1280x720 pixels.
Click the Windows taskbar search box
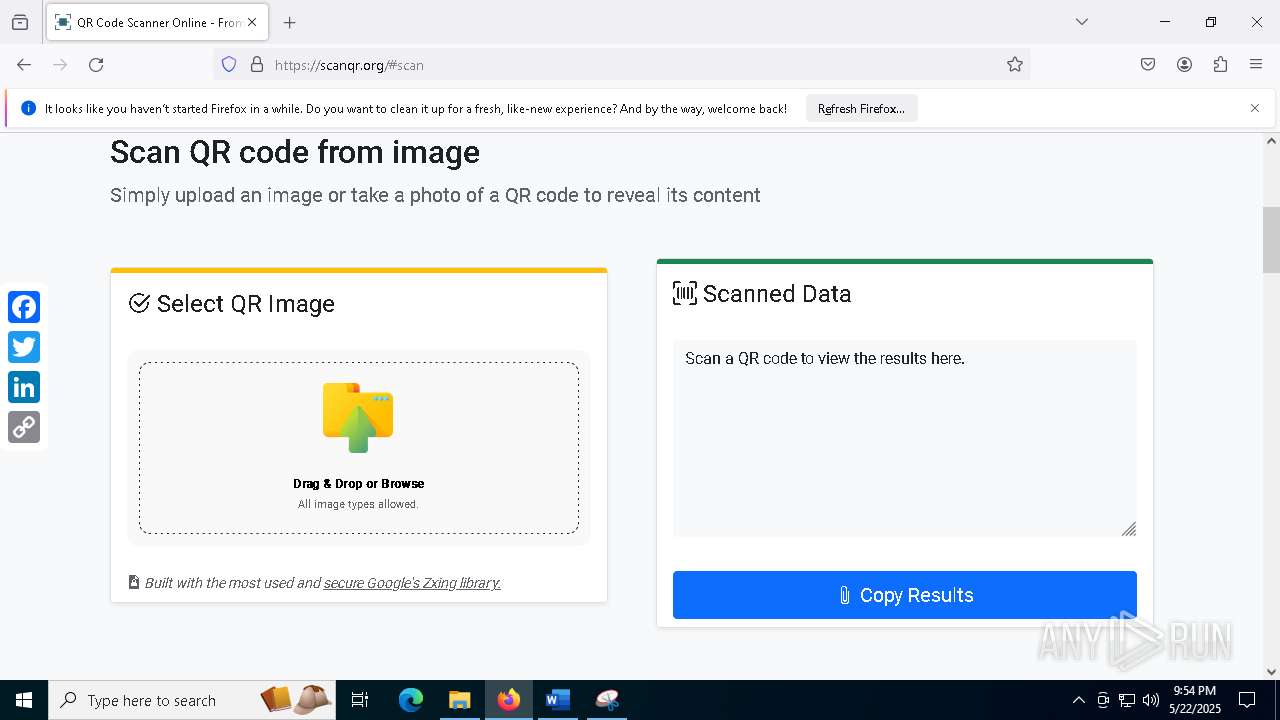click(x=192, y=700)
